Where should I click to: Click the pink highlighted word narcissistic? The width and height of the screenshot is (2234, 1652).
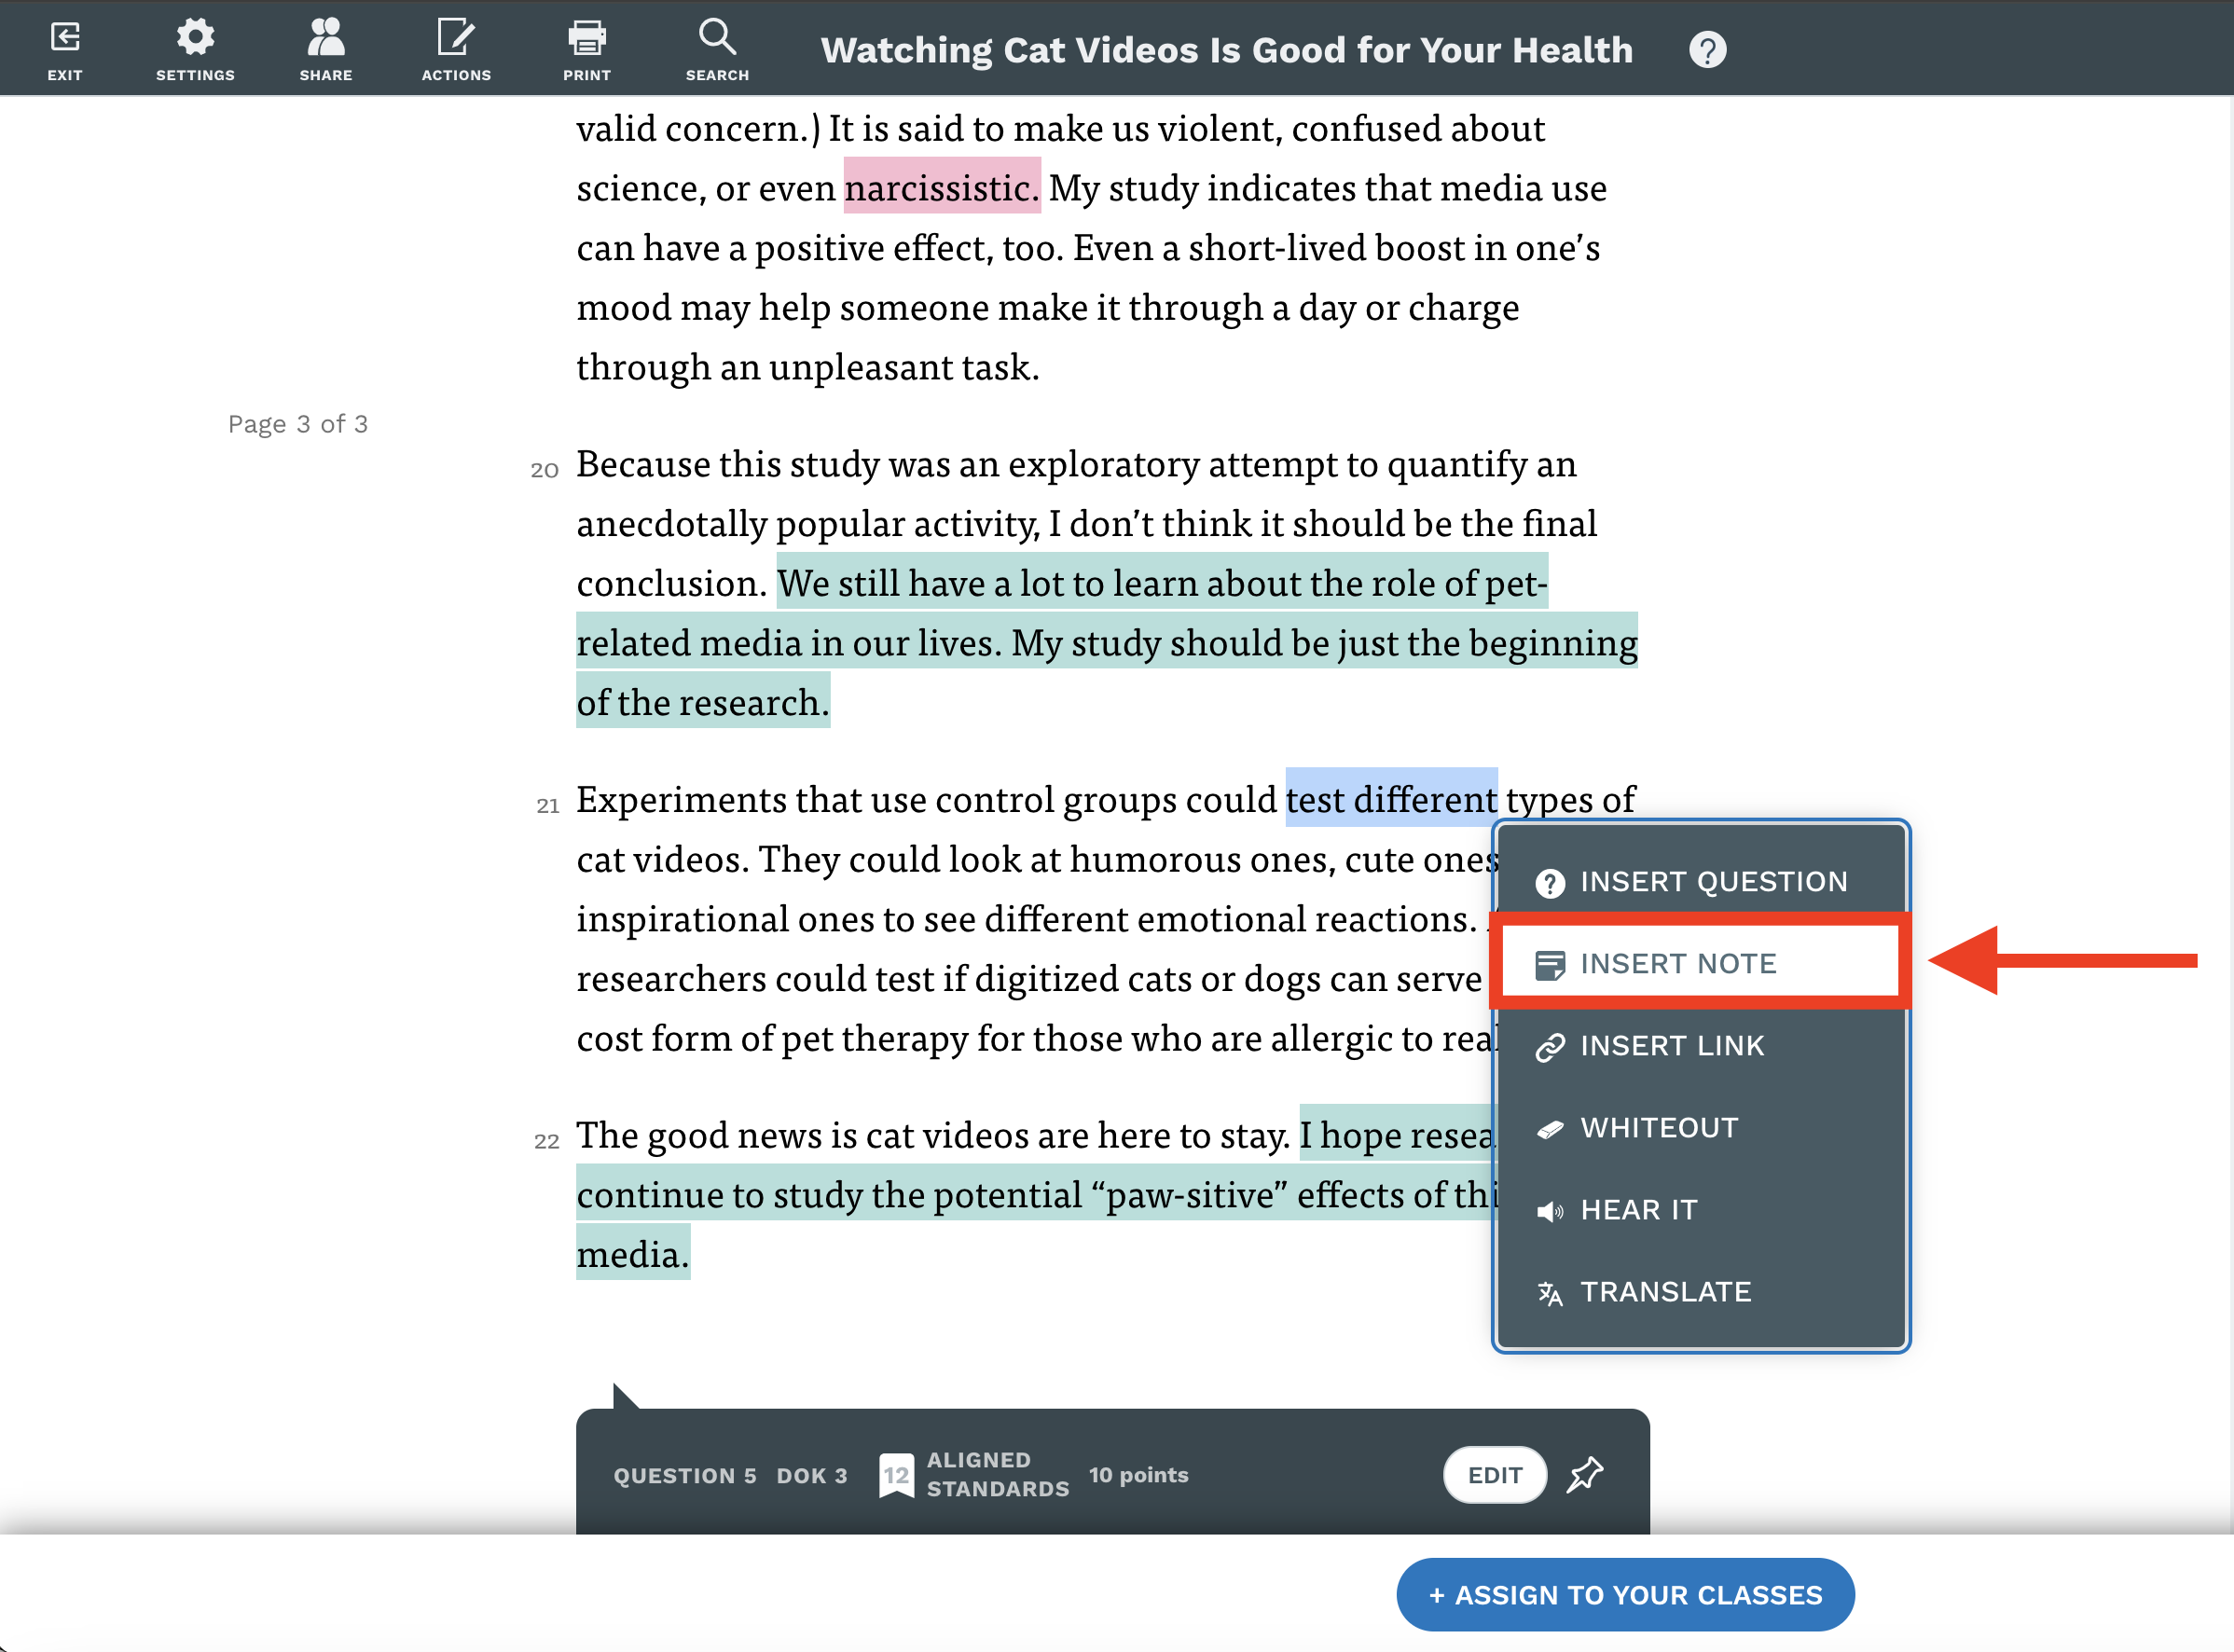click(941, 187)
